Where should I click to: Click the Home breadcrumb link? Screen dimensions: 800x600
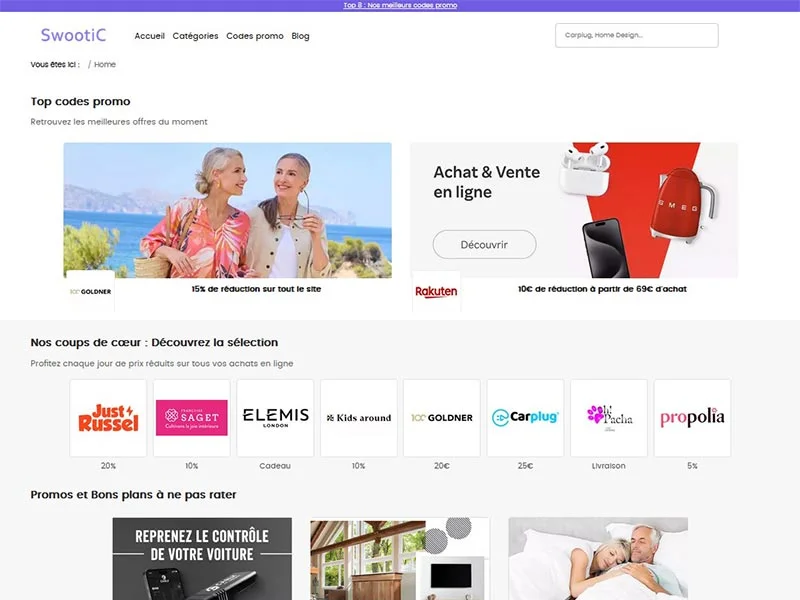point(105,64)
